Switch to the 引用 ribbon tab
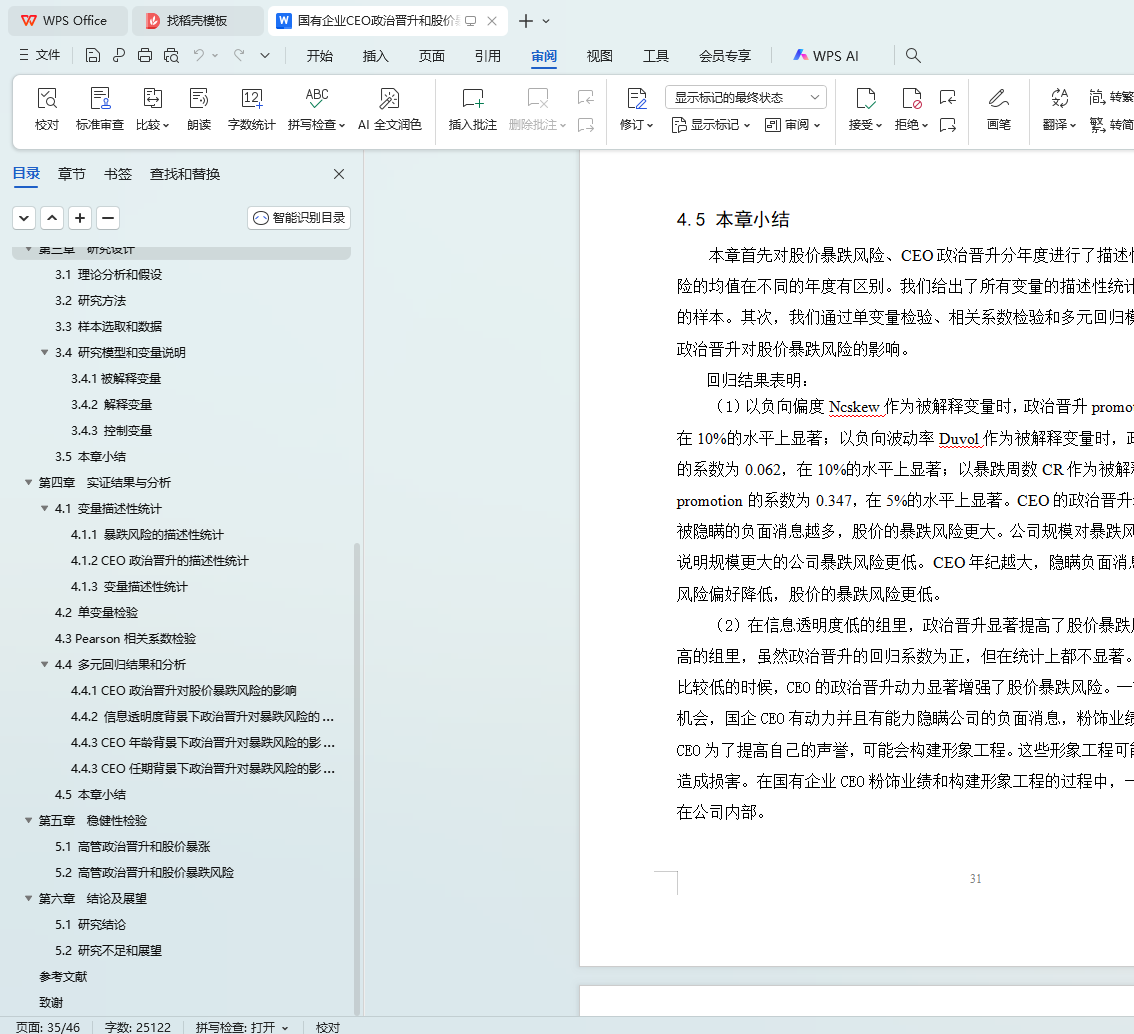1134x1034 pixels. pos(487,56)
